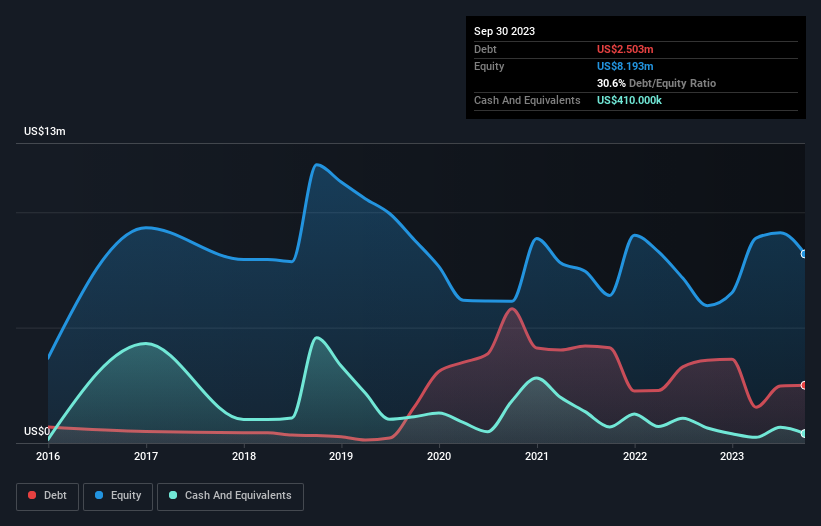Select the Debt endpoint marker on the red line
Viewport: 821px width, 526px height.
coord(804,385)
